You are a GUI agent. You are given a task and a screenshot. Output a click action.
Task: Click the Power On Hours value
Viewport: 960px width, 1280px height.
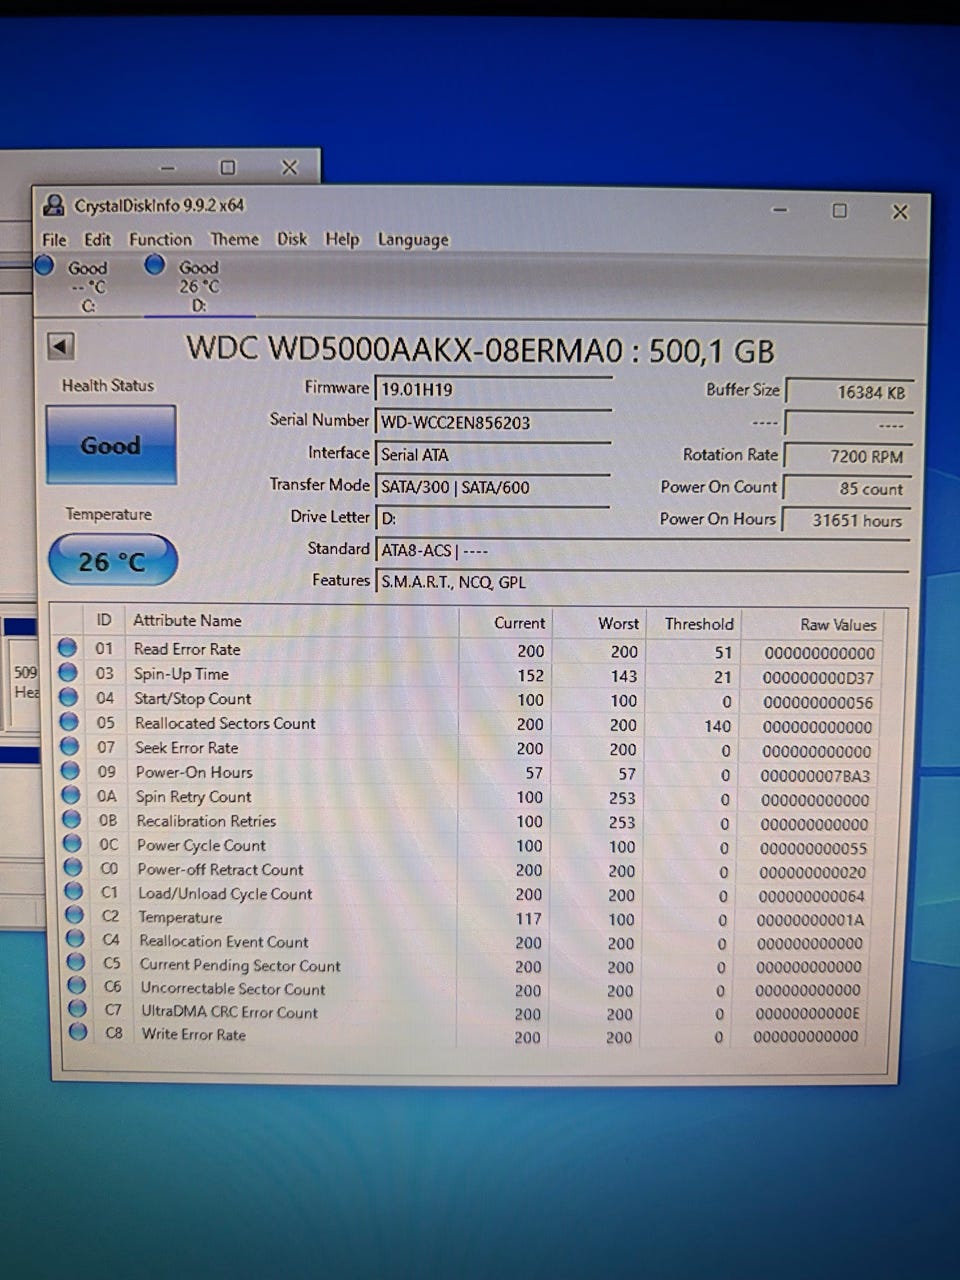click(849, 520)
